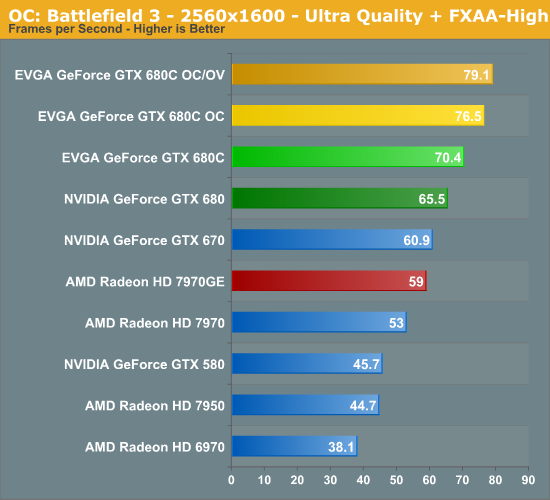Click axis tick label 90
The width and height of the screenshot is (550, 500).
(x=528, y=480)
